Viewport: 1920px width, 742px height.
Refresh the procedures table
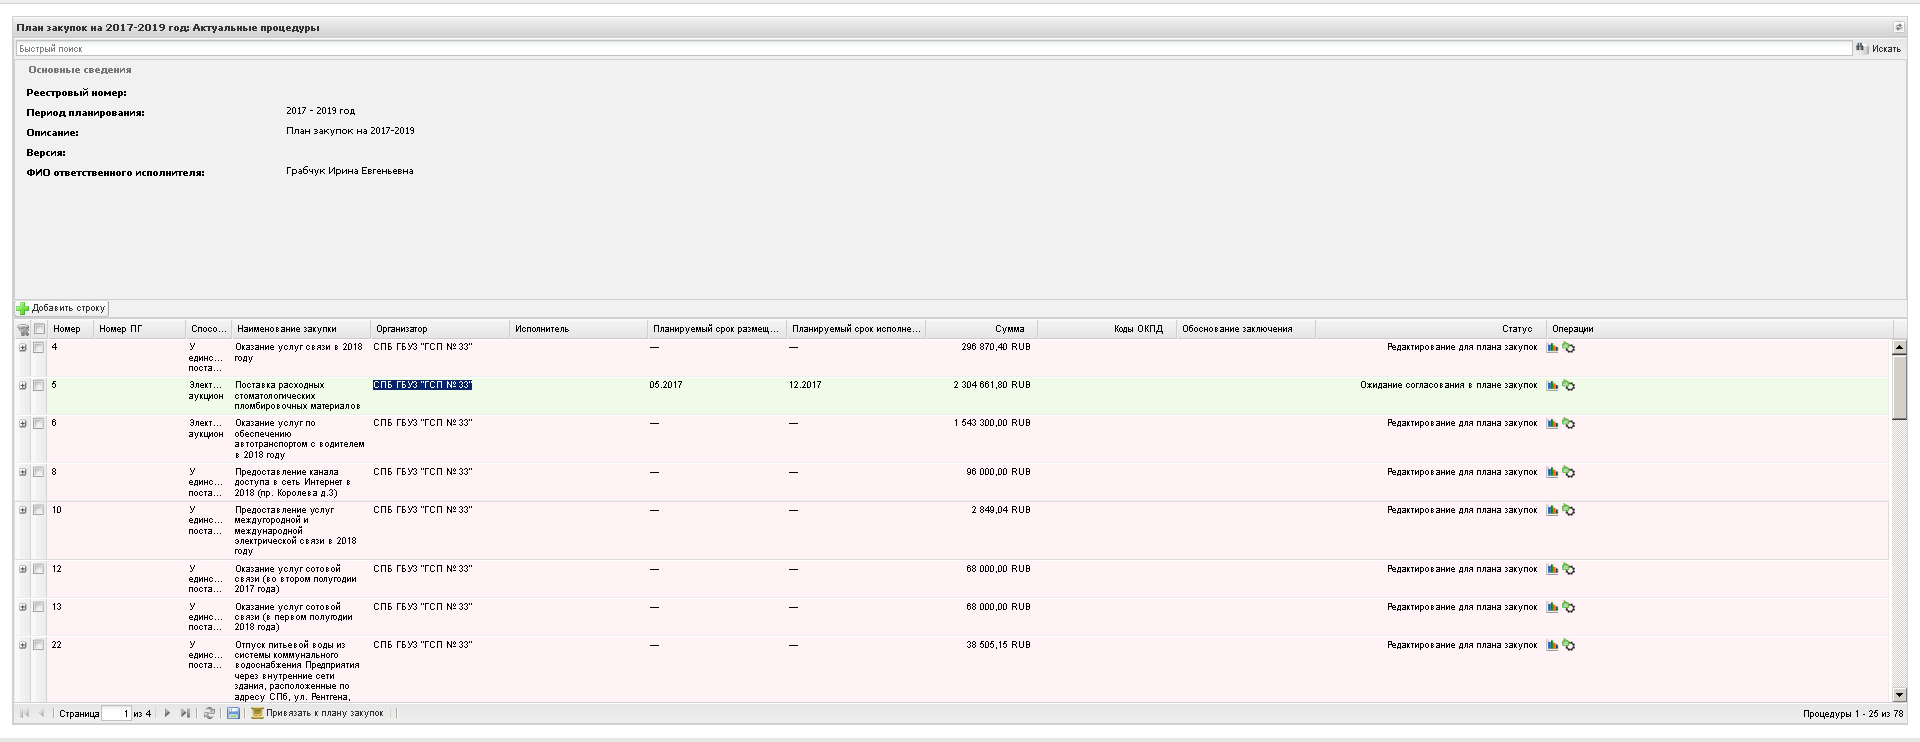[209, 714]
